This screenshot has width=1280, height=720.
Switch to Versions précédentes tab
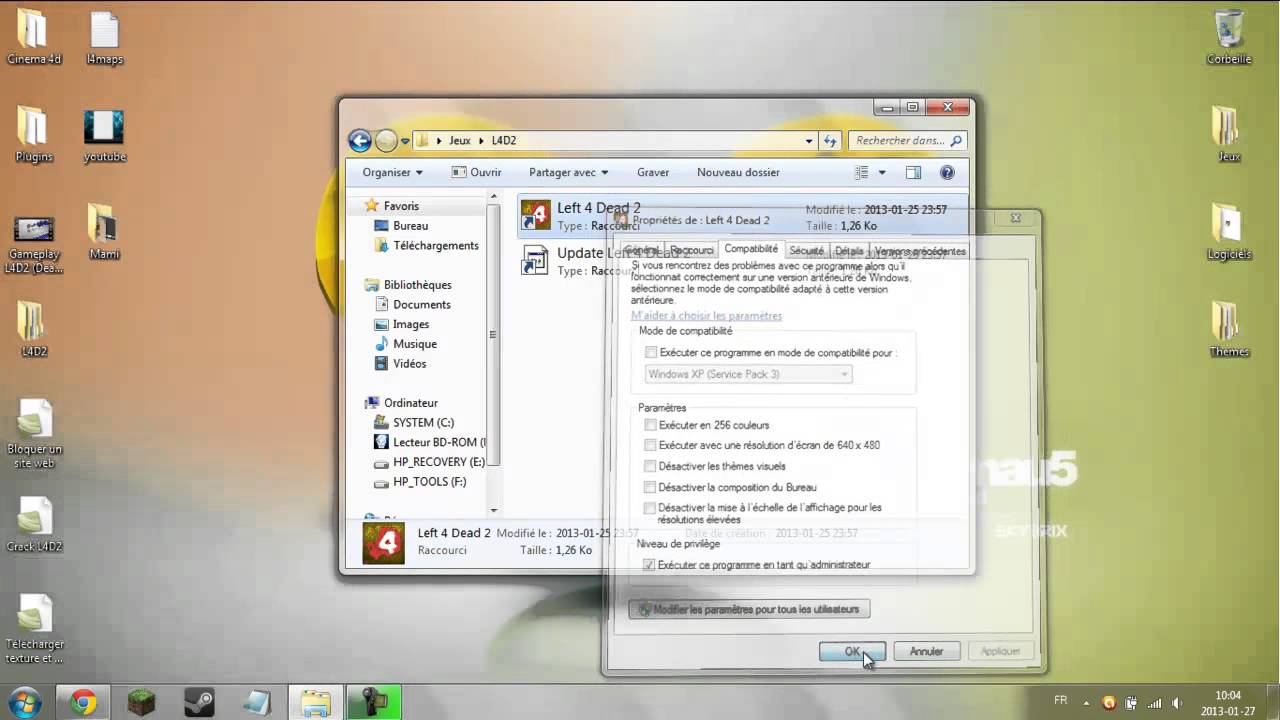click(x=920, y=250)
